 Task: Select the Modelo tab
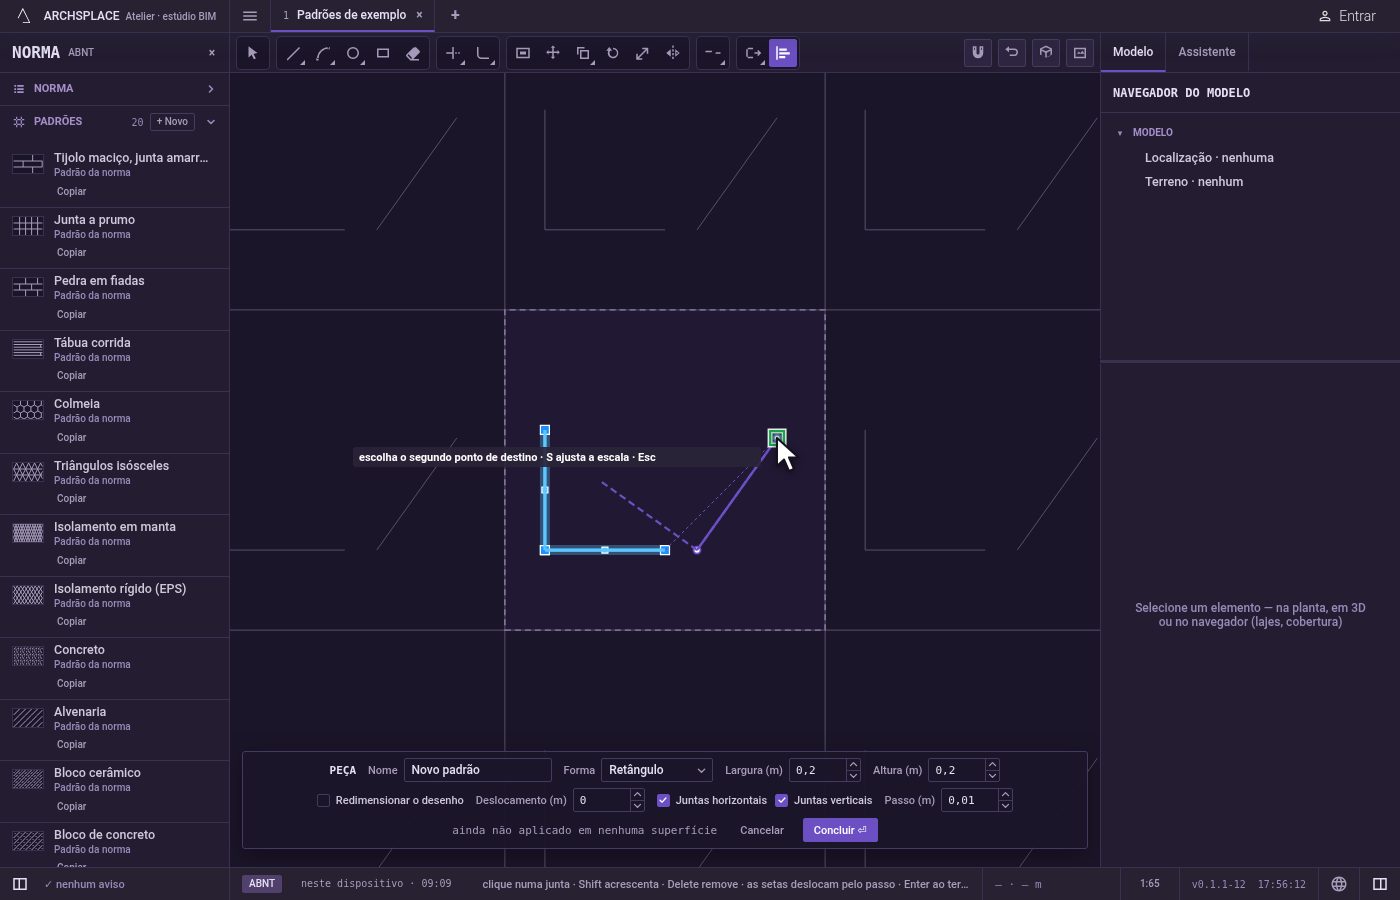(1133, 52)
